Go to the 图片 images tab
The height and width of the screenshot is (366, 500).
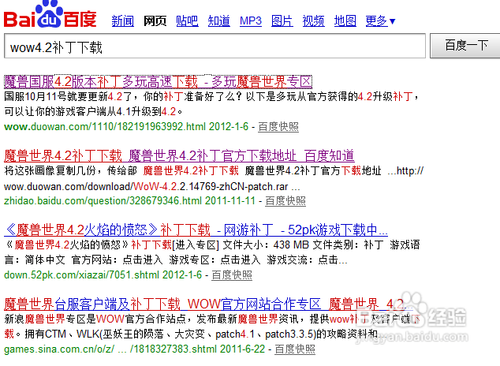tap(282, 21)
